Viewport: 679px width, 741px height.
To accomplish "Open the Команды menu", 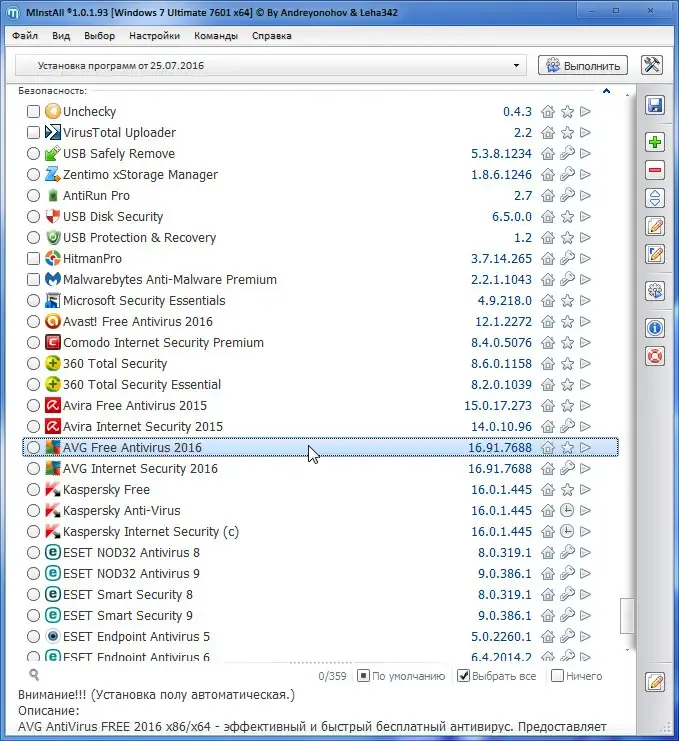I will click(216, 36).
